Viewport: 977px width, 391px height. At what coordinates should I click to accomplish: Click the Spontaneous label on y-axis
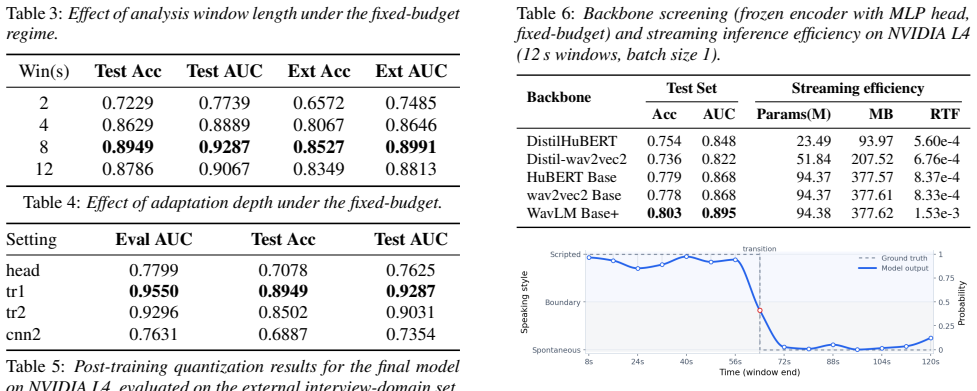pos(557,350)
